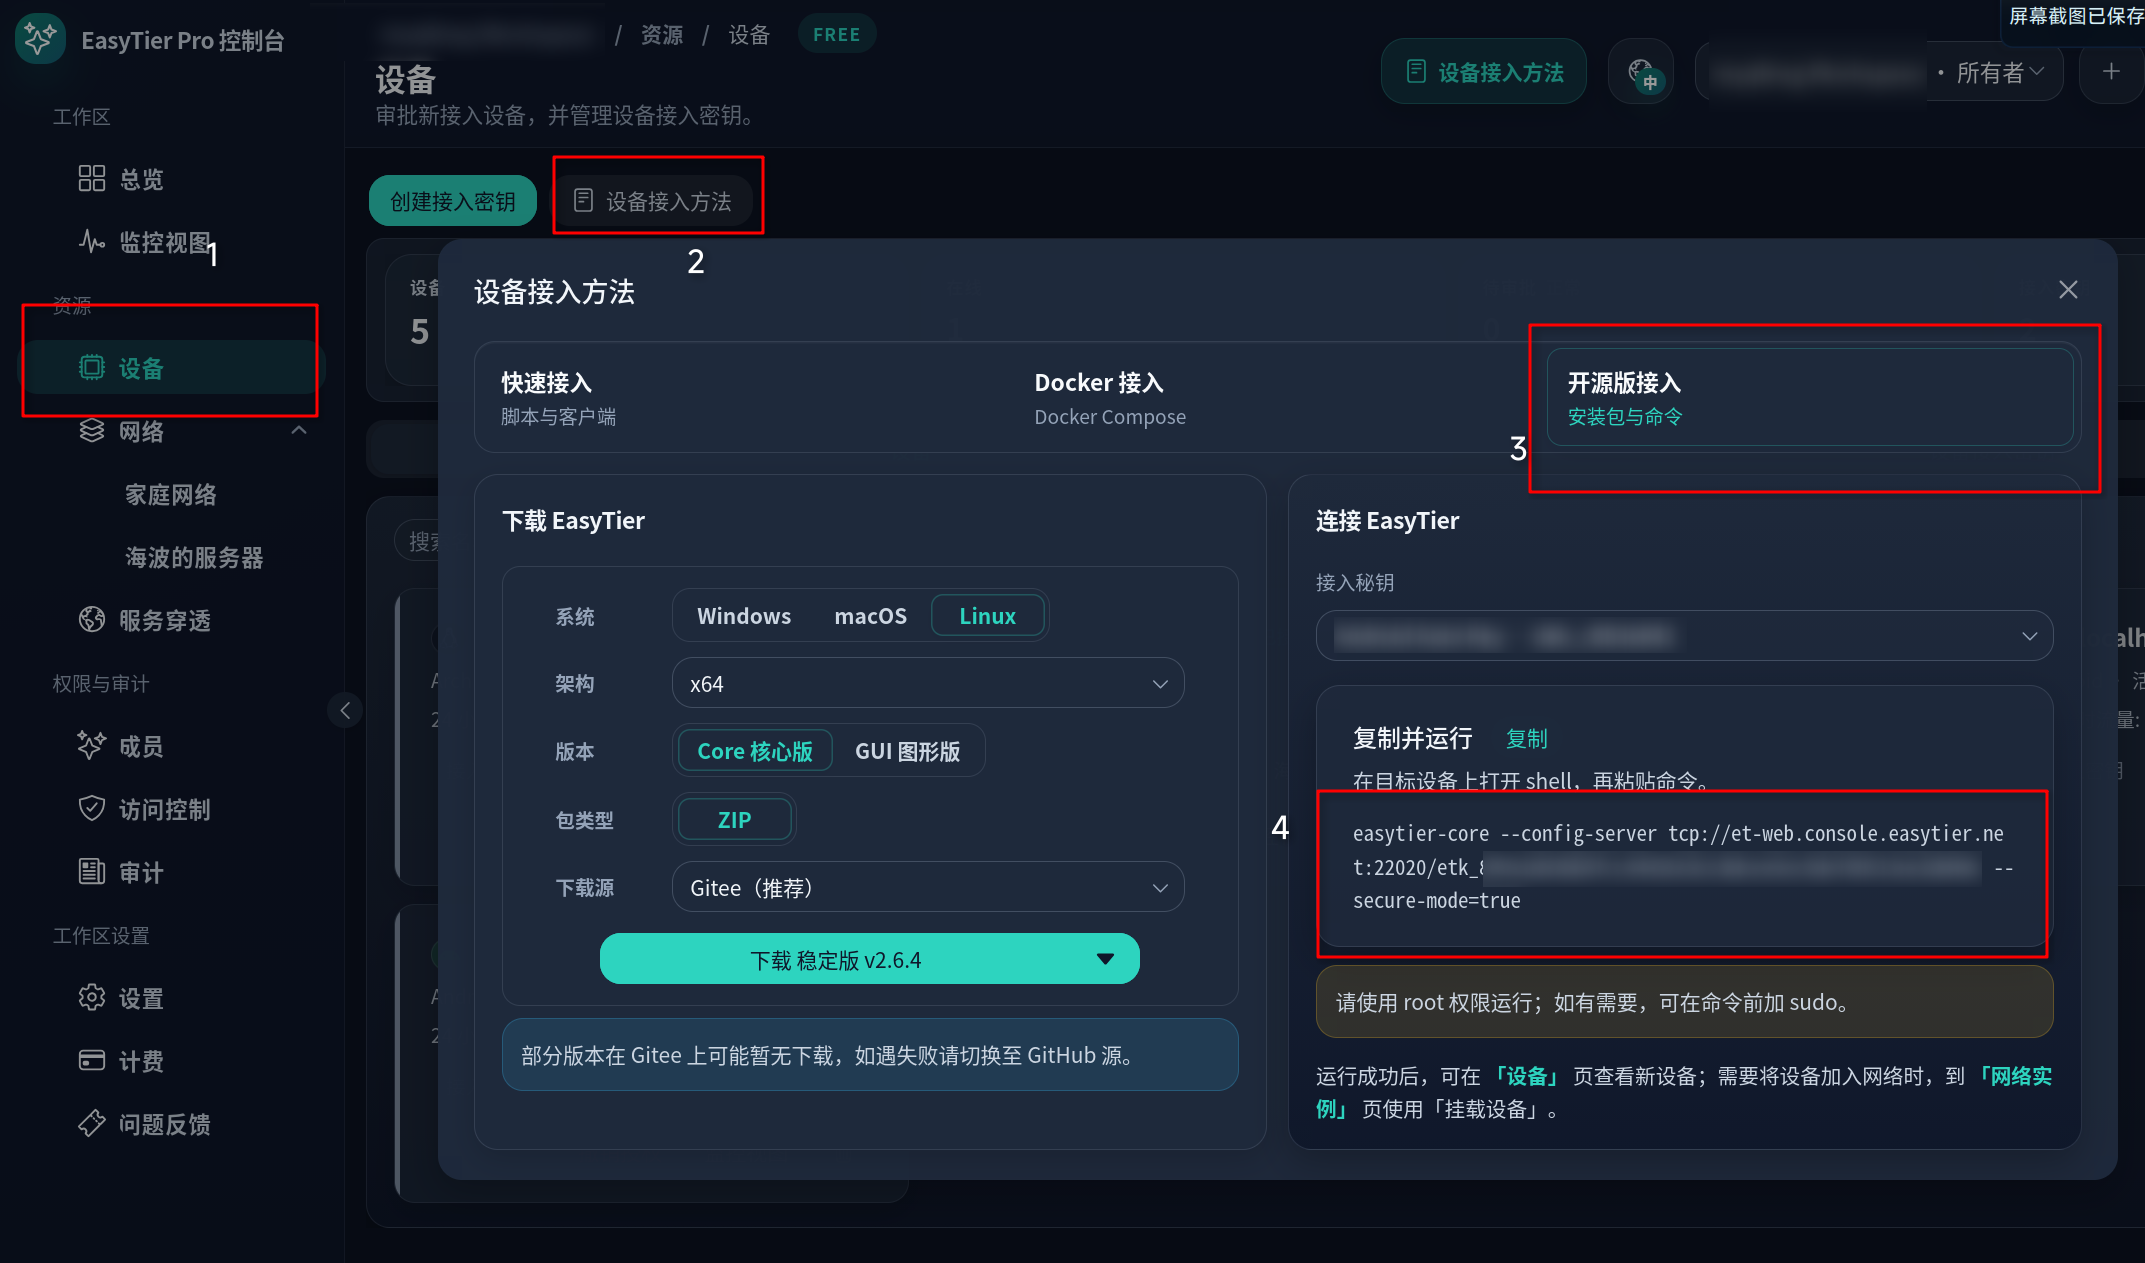This screenshot has height=1263, width=2145.
Task: Select Windows as the system
Action: (744, 616)
